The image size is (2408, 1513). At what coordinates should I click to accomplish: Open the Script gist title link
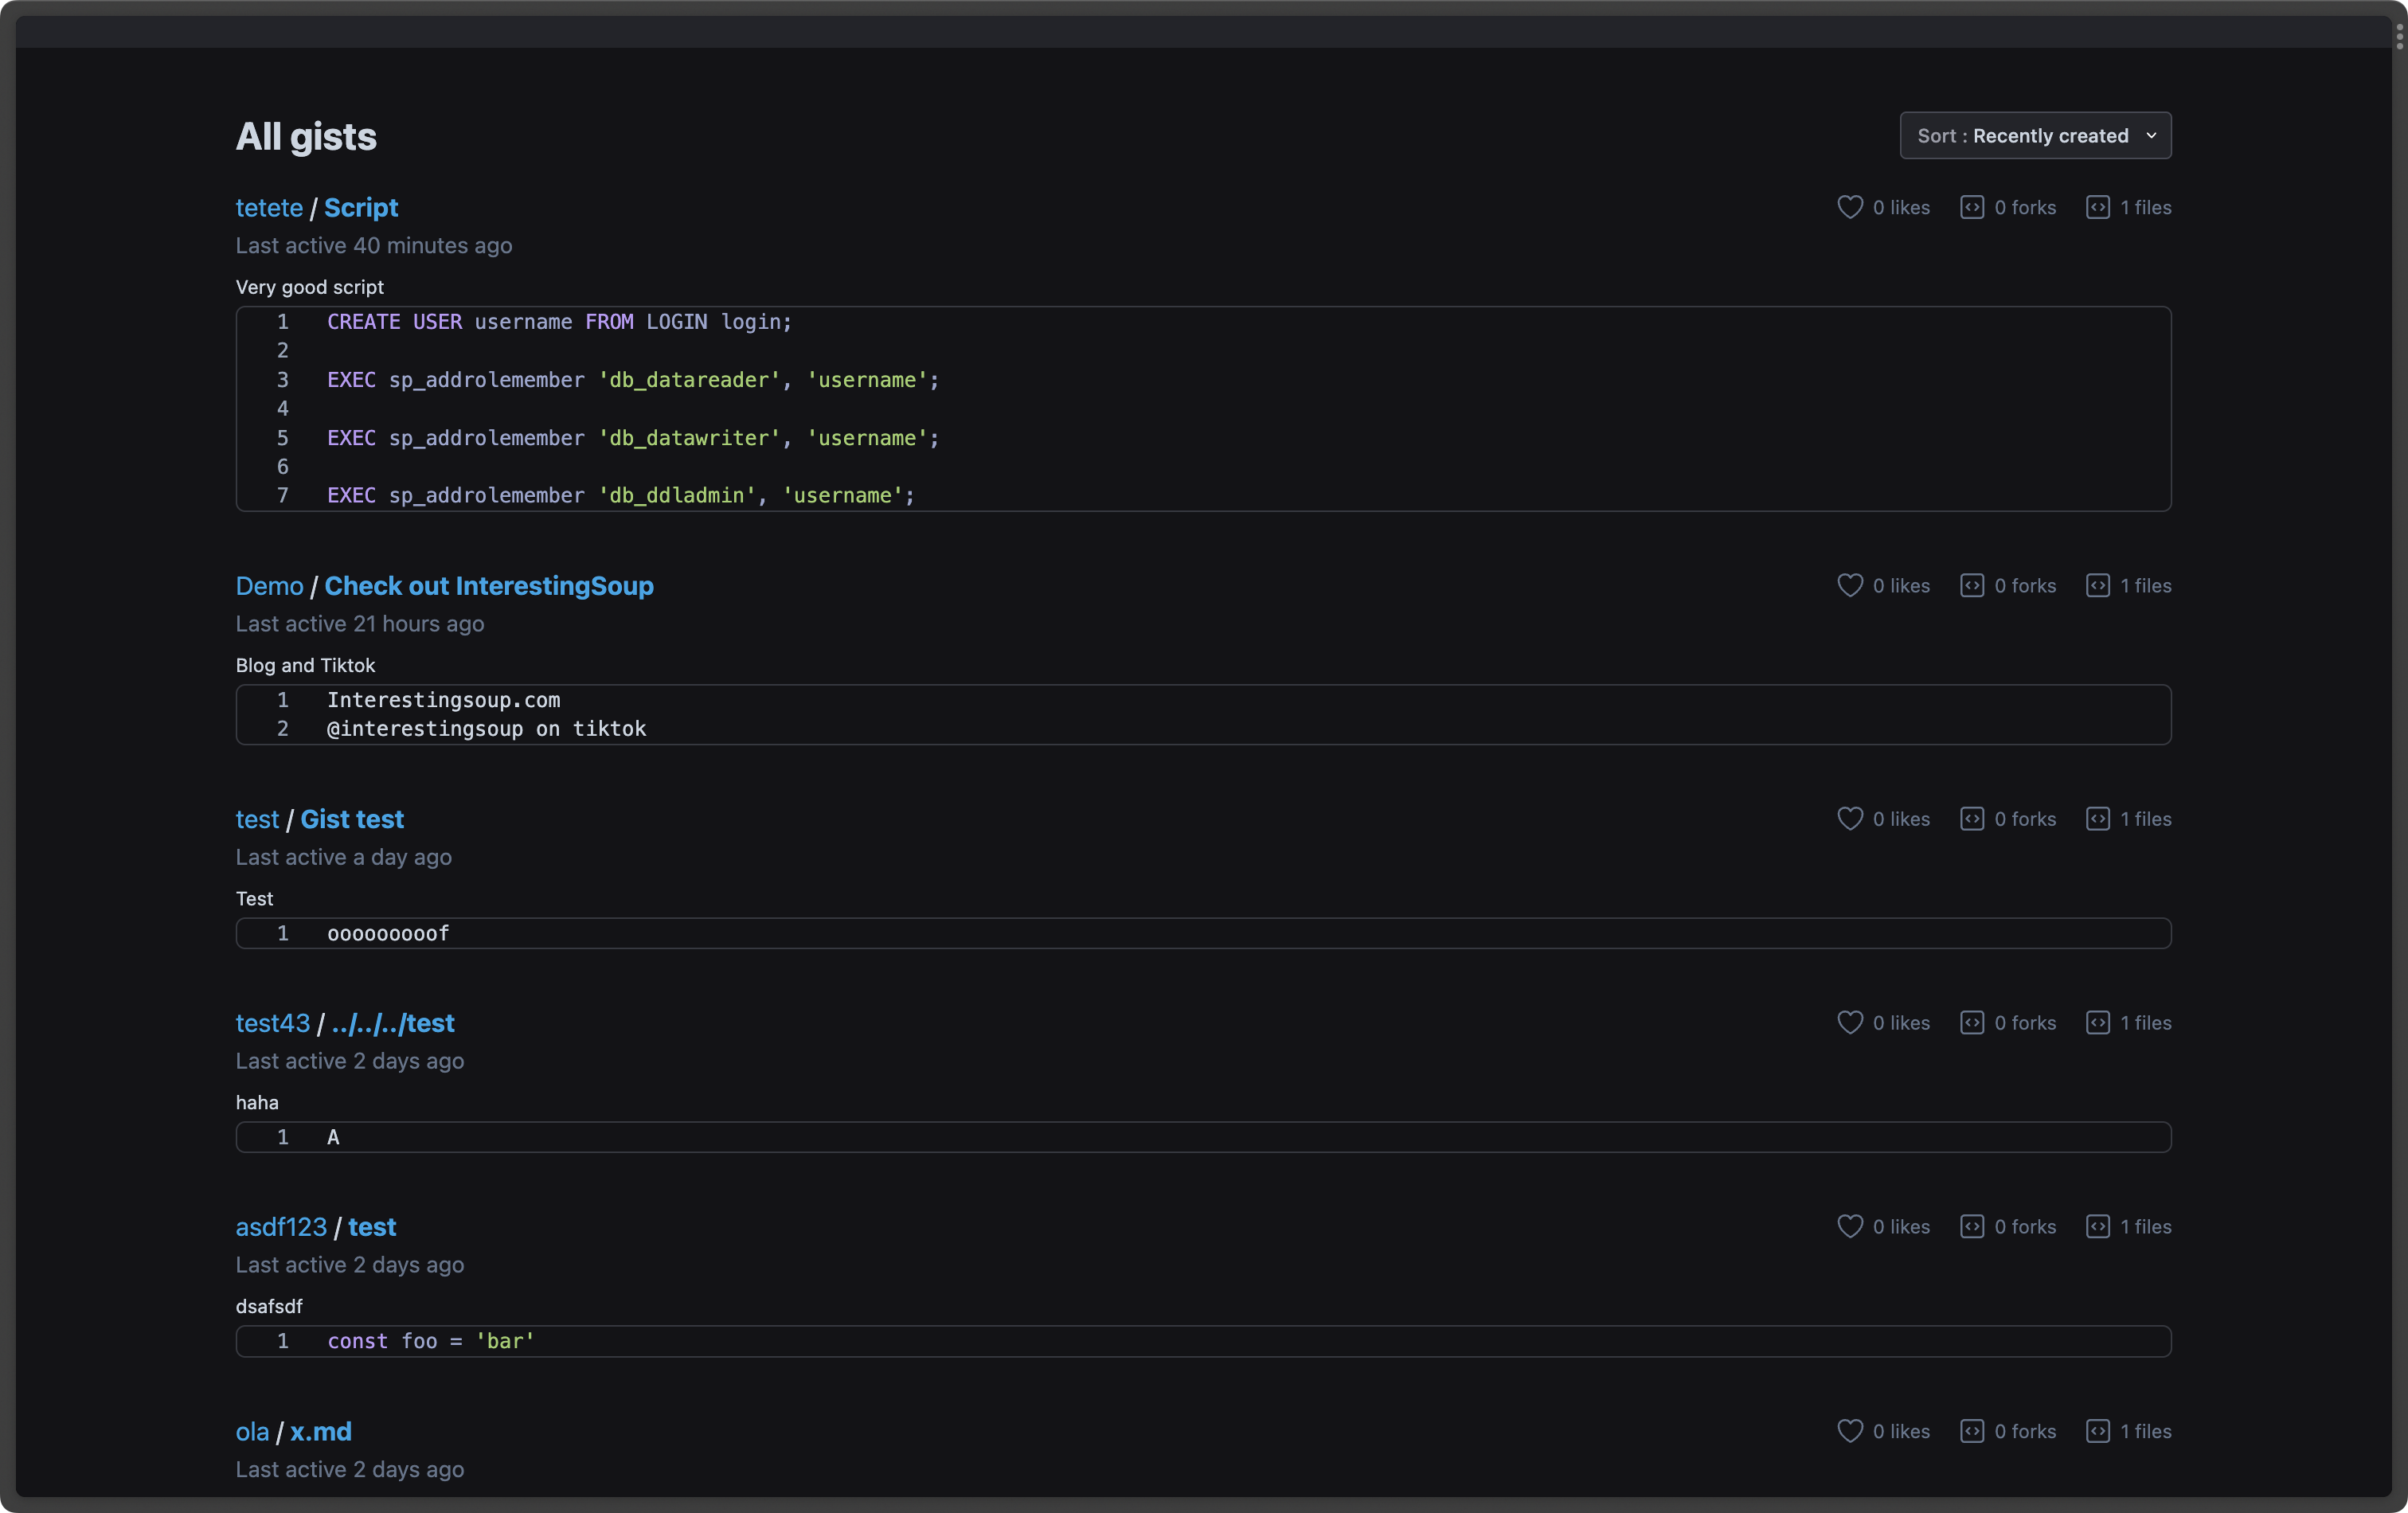(361, 207)
